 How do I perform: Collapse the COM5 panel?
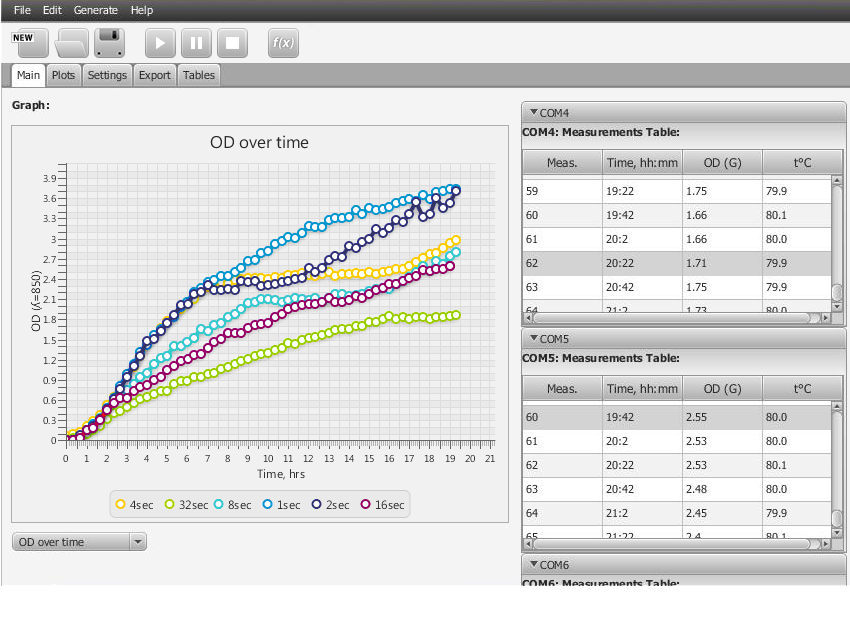pos(534,339)
